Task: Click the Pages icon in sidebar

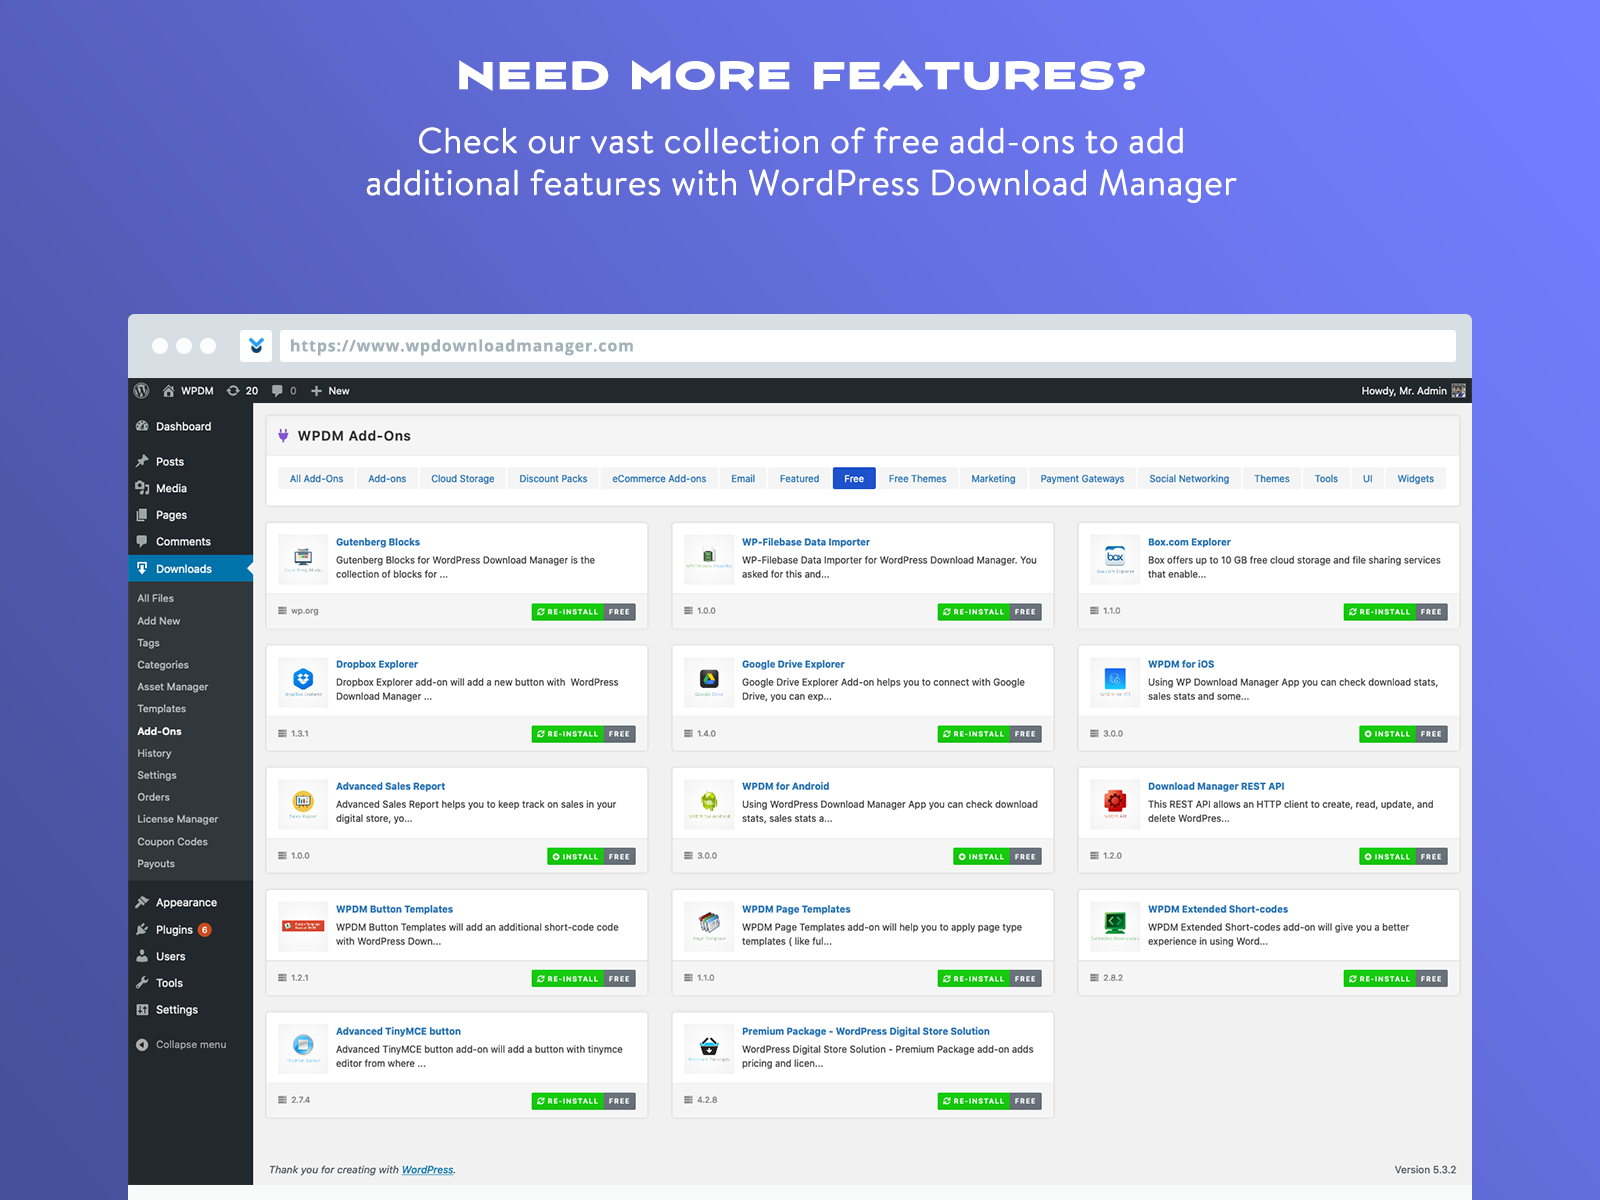Action: point(142,515)
